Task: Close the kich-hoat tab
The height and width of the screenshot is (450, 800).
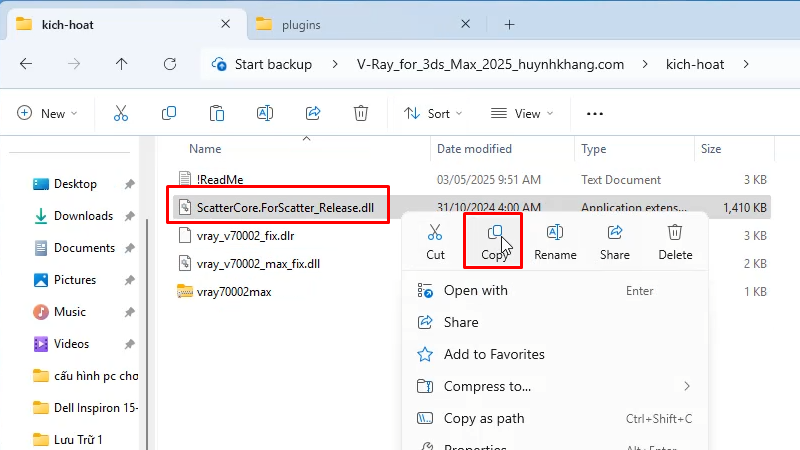Action: [226, 24]
